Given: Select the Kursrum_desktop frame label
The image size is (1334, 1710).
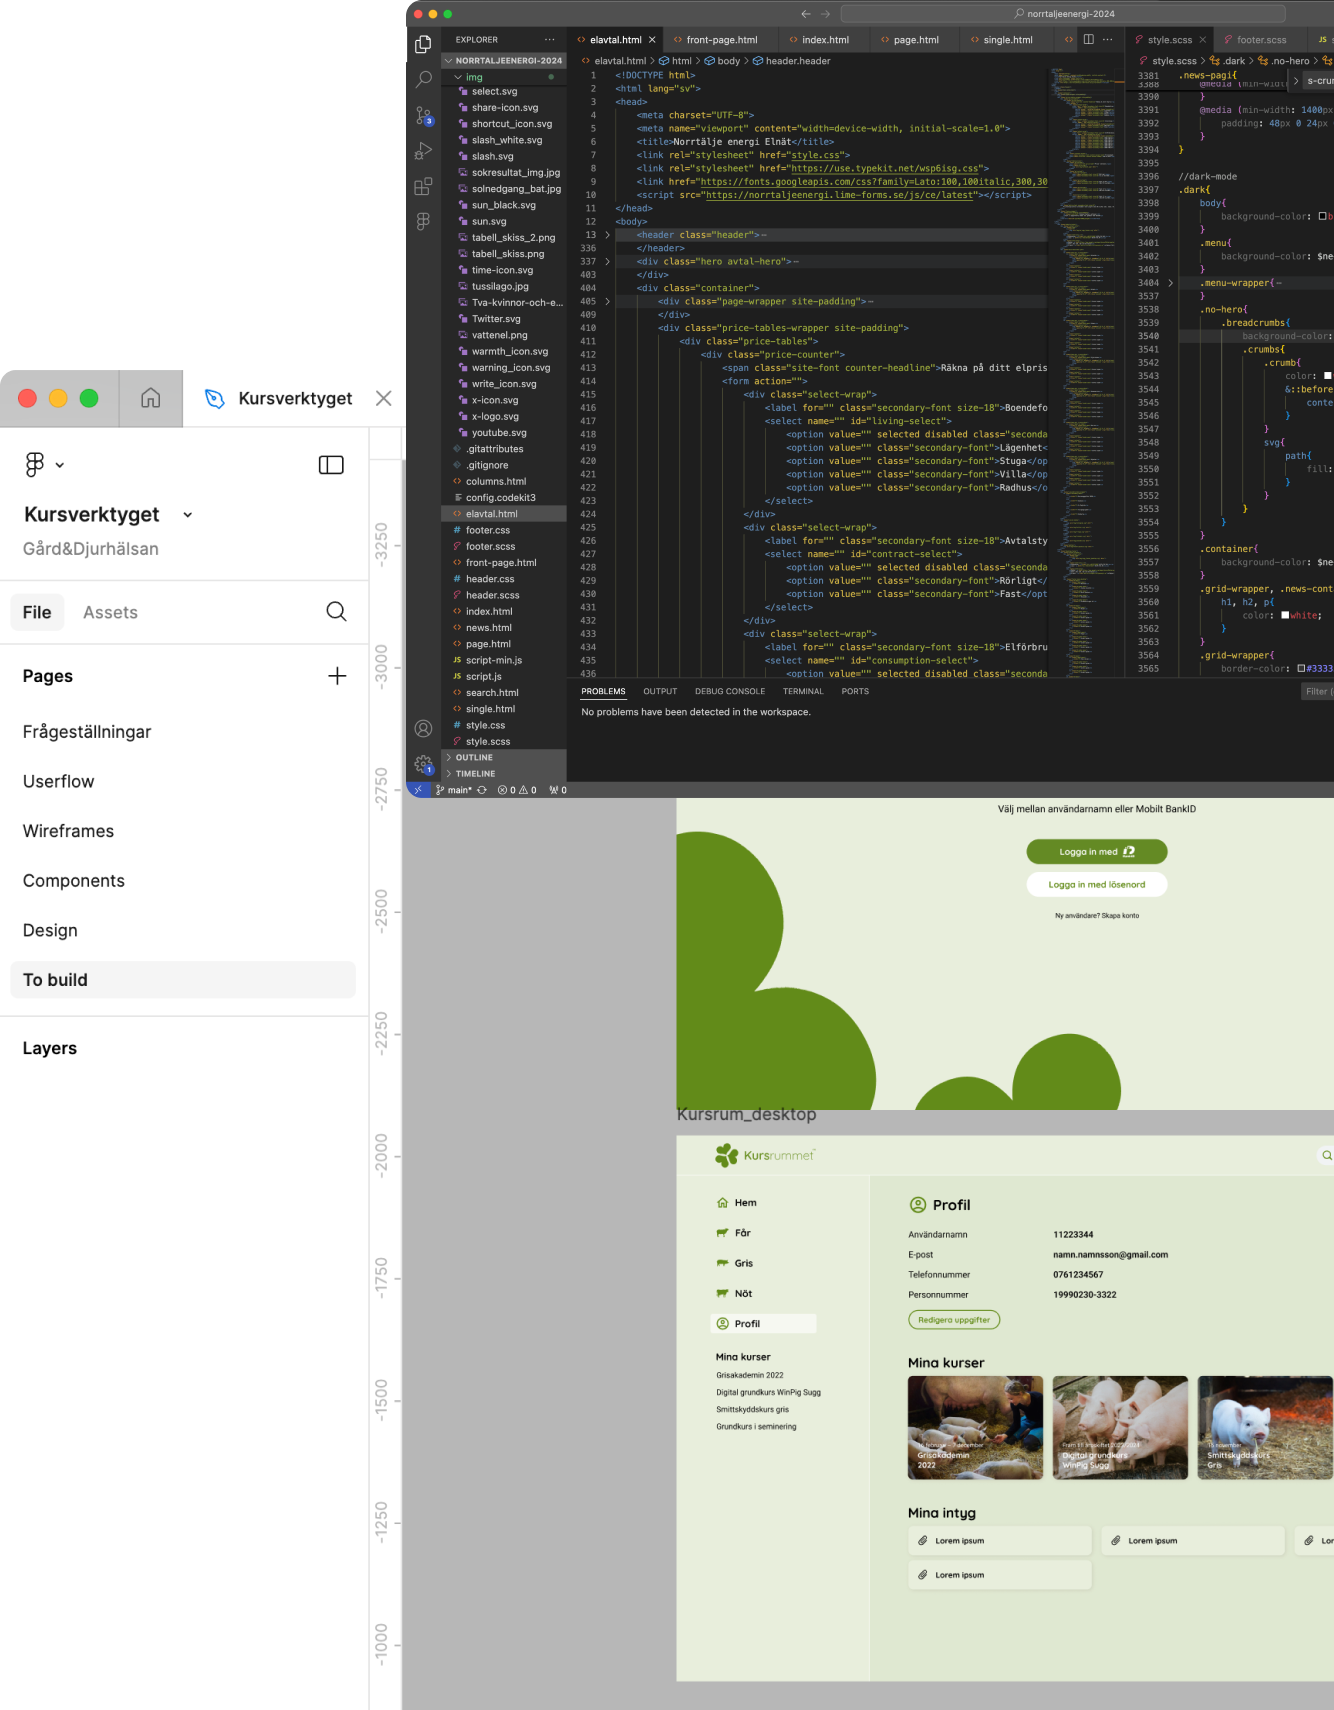Looking at the screenshot, I should click(746, 1114).
